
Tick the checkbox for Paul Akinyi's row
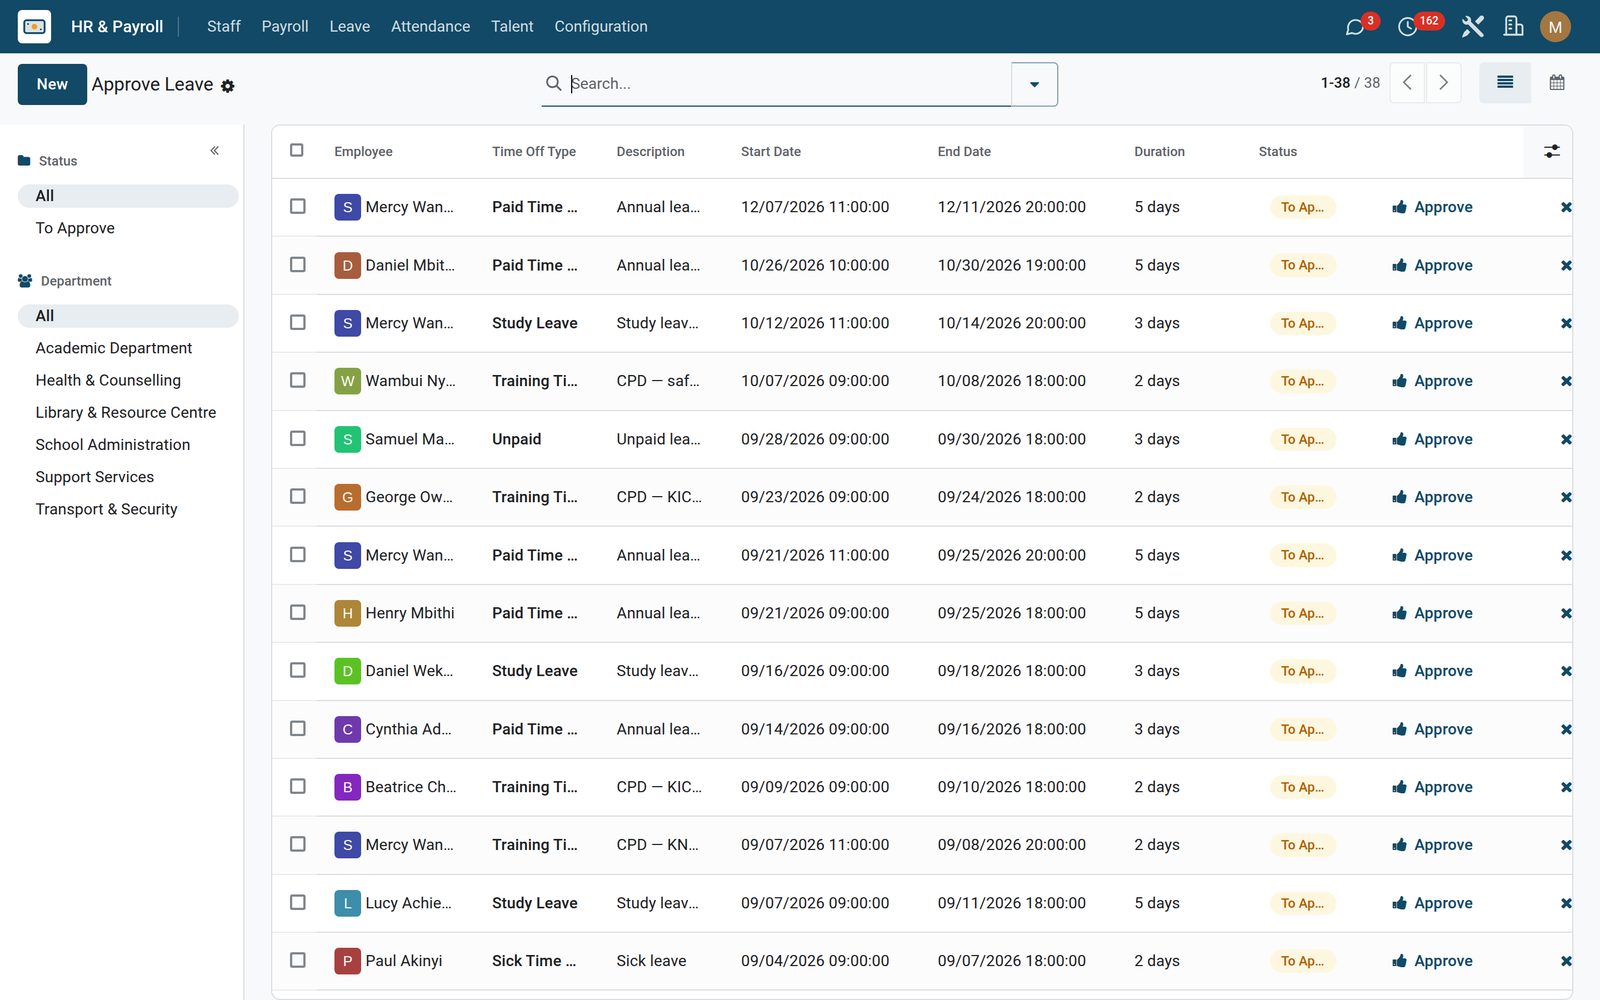[297, 960]
